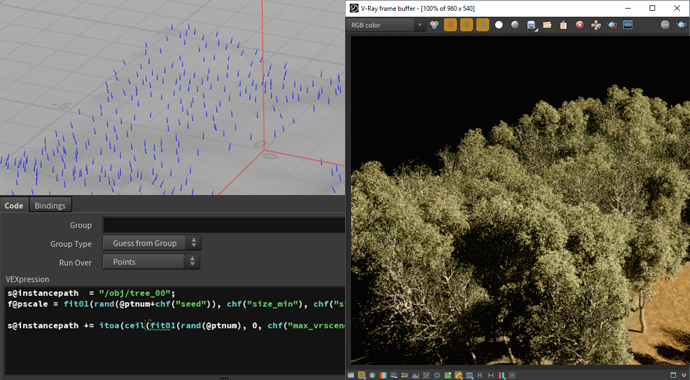
Task: Switch to alpha channel view
Action: click(x=499, y=25)
